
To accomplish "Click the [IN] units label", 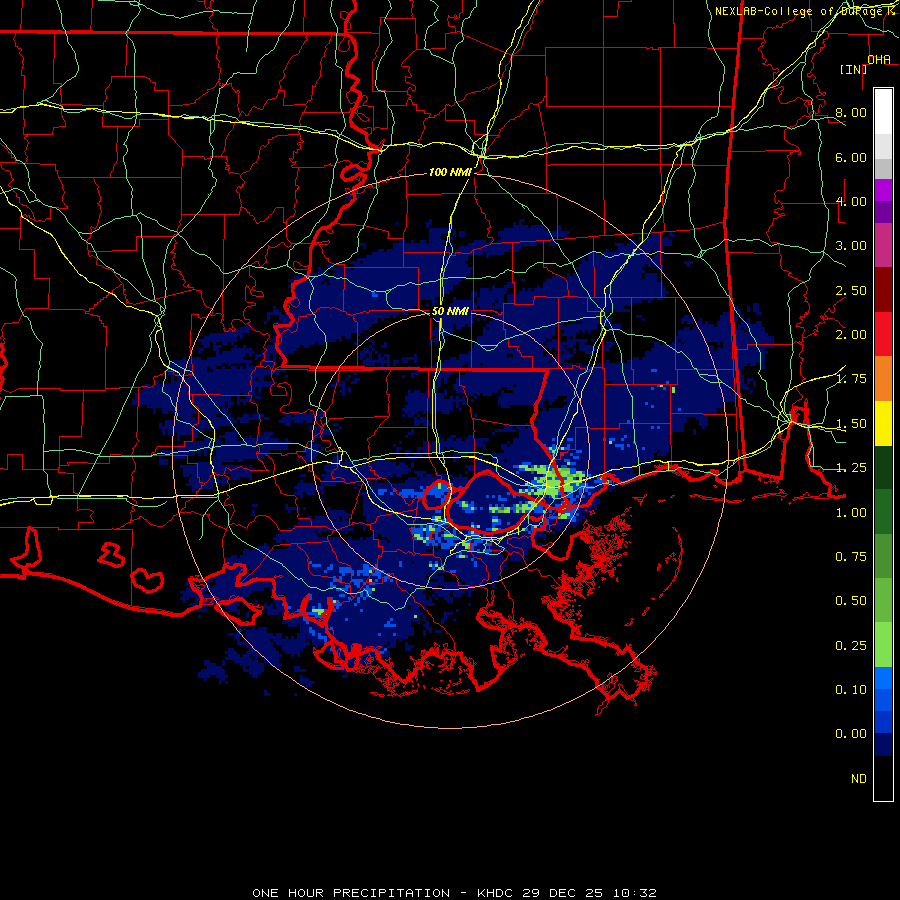I will point(854,69).
